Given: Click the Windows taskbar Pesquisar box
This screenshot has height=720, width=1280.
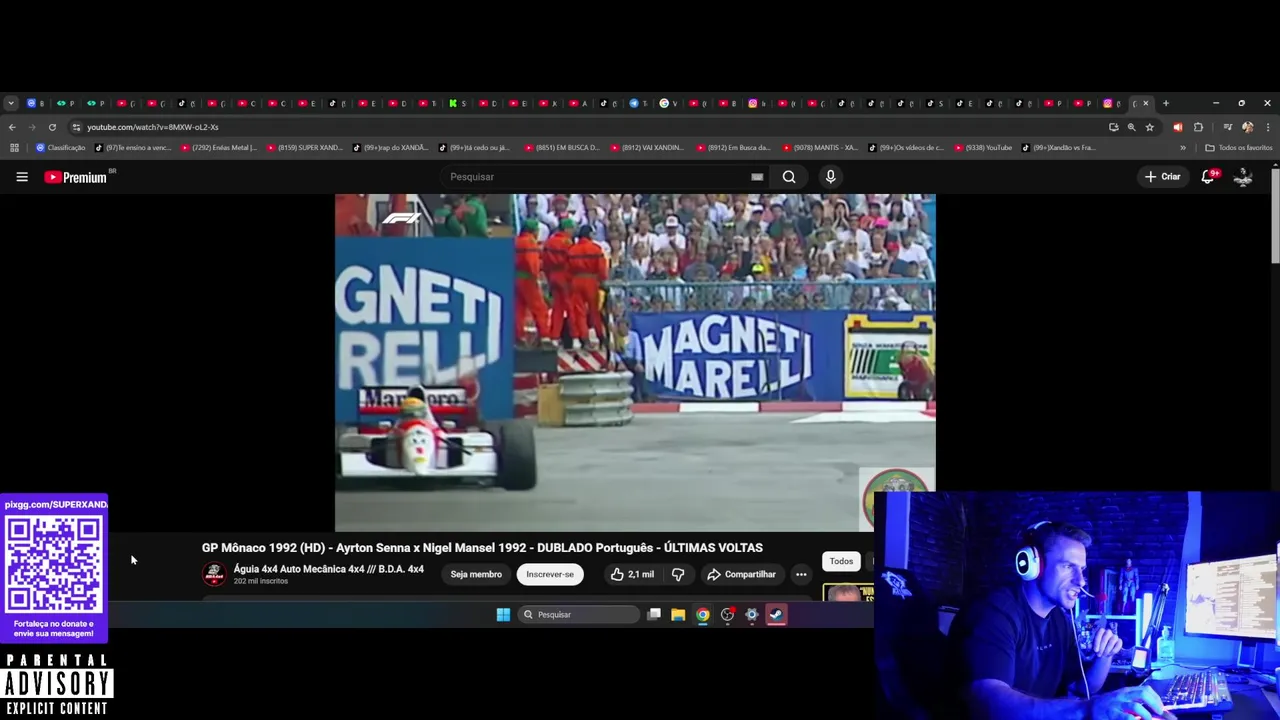Looking at the screenshot, I should 579,615.
